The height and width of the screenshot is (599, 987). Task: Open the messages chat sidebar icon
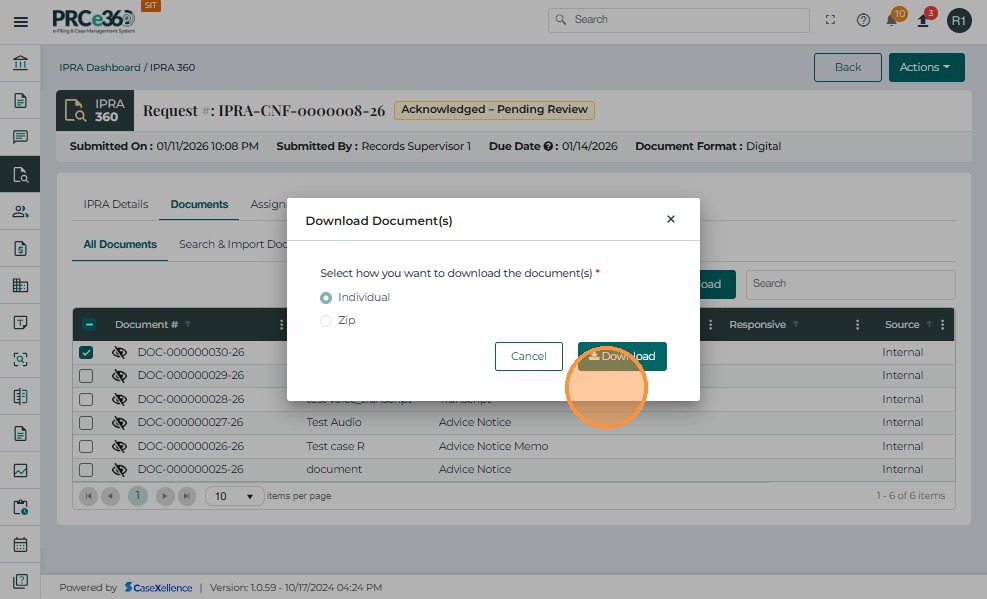point(20,137)
